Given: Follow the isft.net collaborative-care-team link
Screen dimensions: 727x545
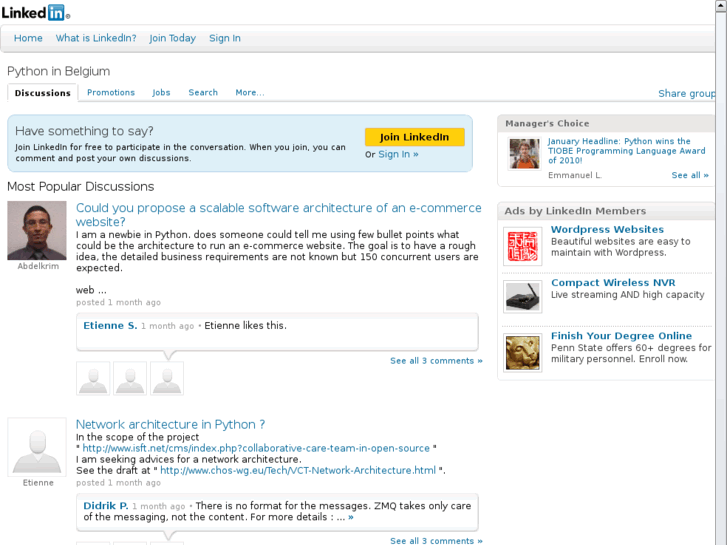Looking at the screenshot, I should point(256,448).
